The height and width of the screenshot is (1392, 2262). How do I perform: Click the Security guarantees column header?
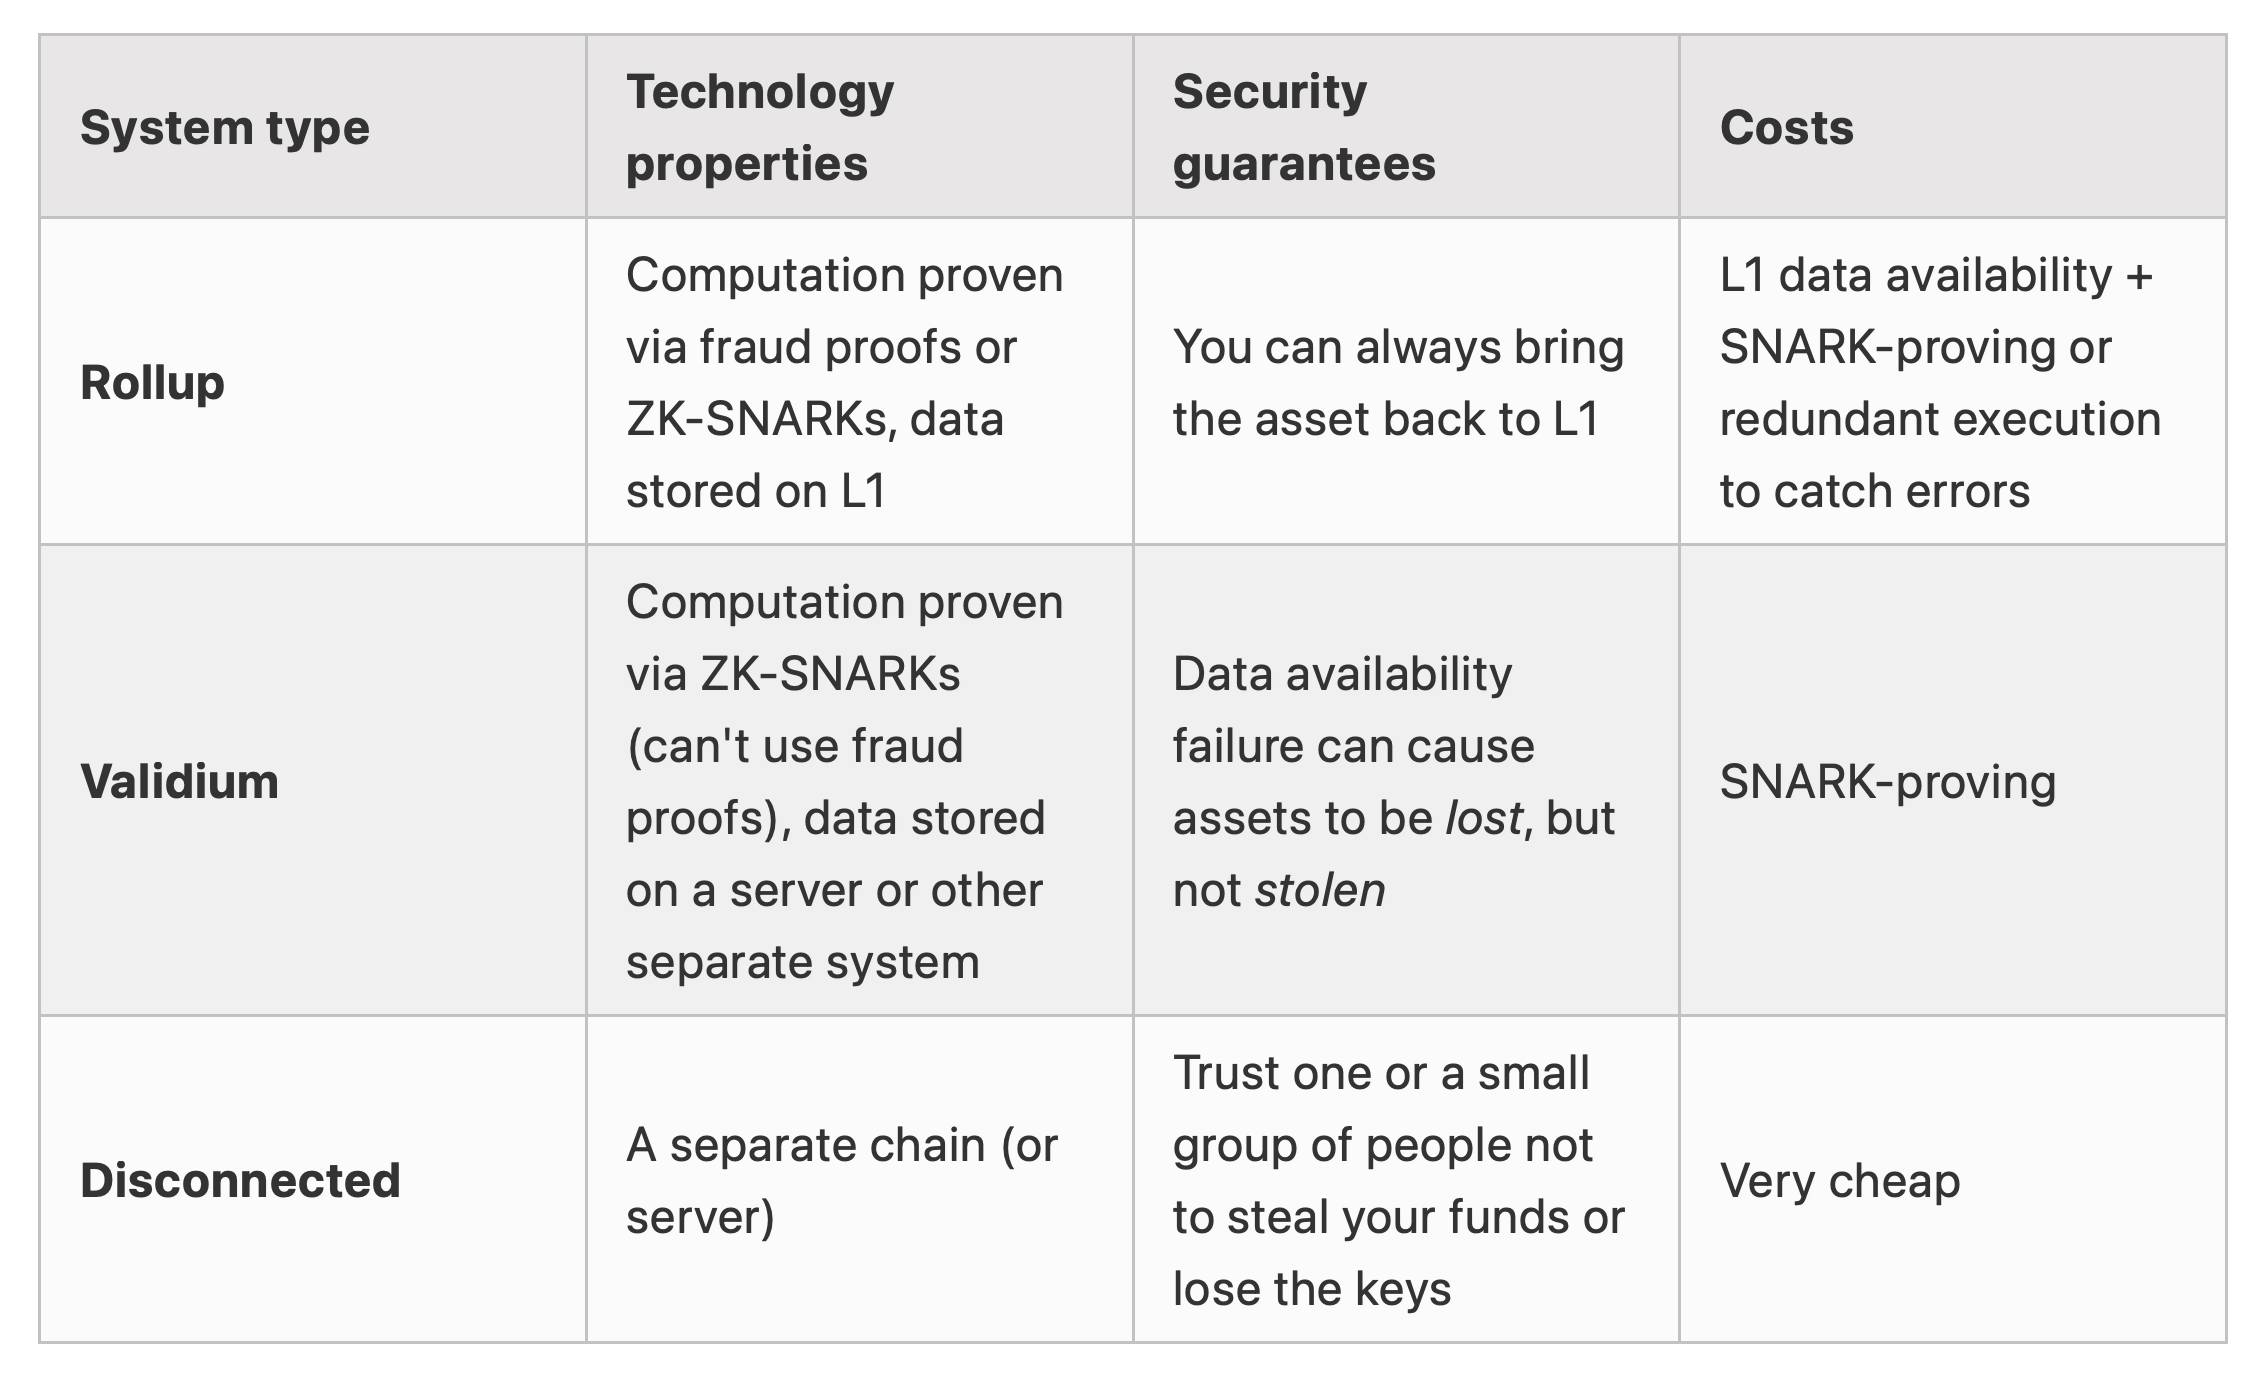pyautogui.click(x=1406, y=127)
